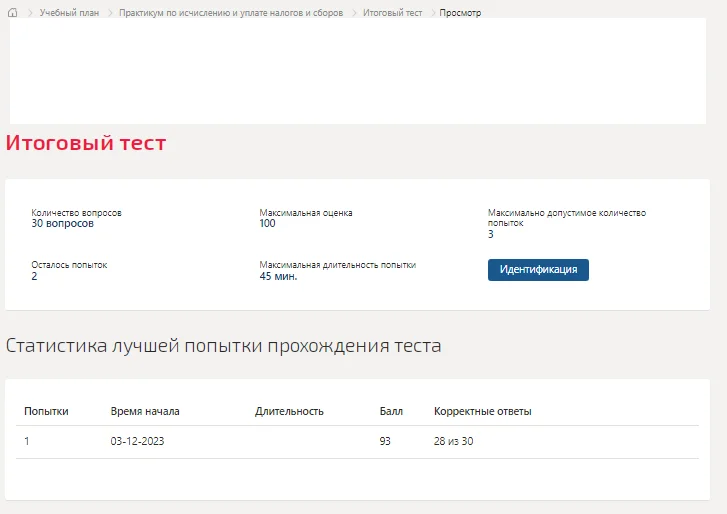Click the score value 93
The image size is (727, 514).
[385, 441]
